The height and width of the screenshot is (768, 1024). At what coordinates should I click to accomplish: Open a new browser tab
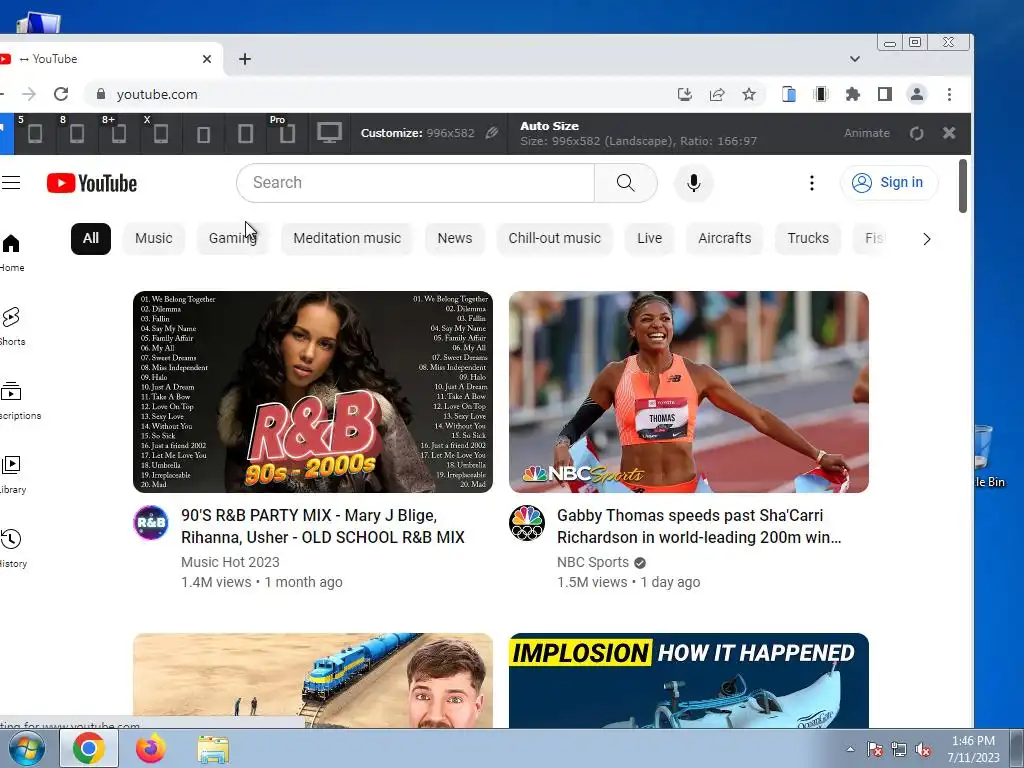click(x=245, y=59)
